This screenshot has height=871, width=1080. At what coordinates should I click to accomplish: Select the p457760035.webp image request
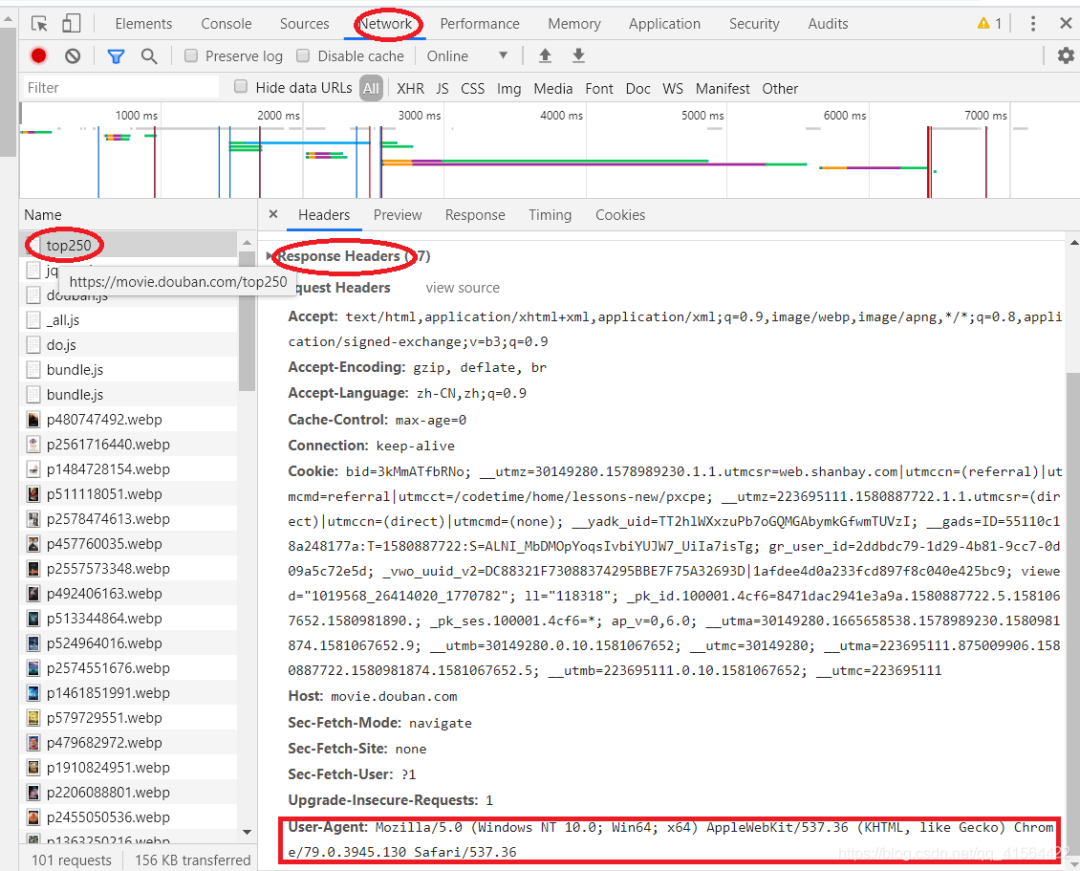pyautogui.click(x=128, y=543)
